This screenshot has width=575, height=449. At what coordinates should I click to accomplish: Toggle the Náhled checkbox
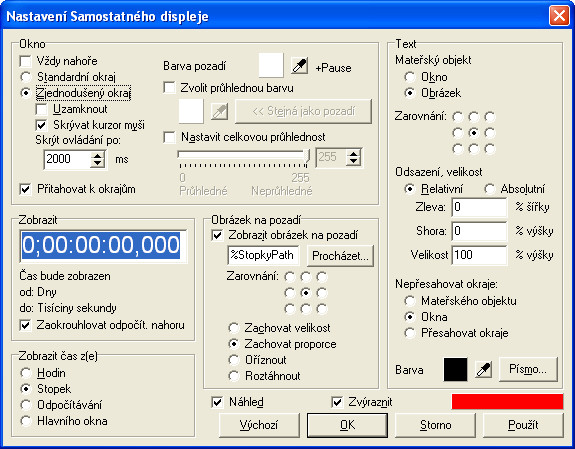click(217, 402)
